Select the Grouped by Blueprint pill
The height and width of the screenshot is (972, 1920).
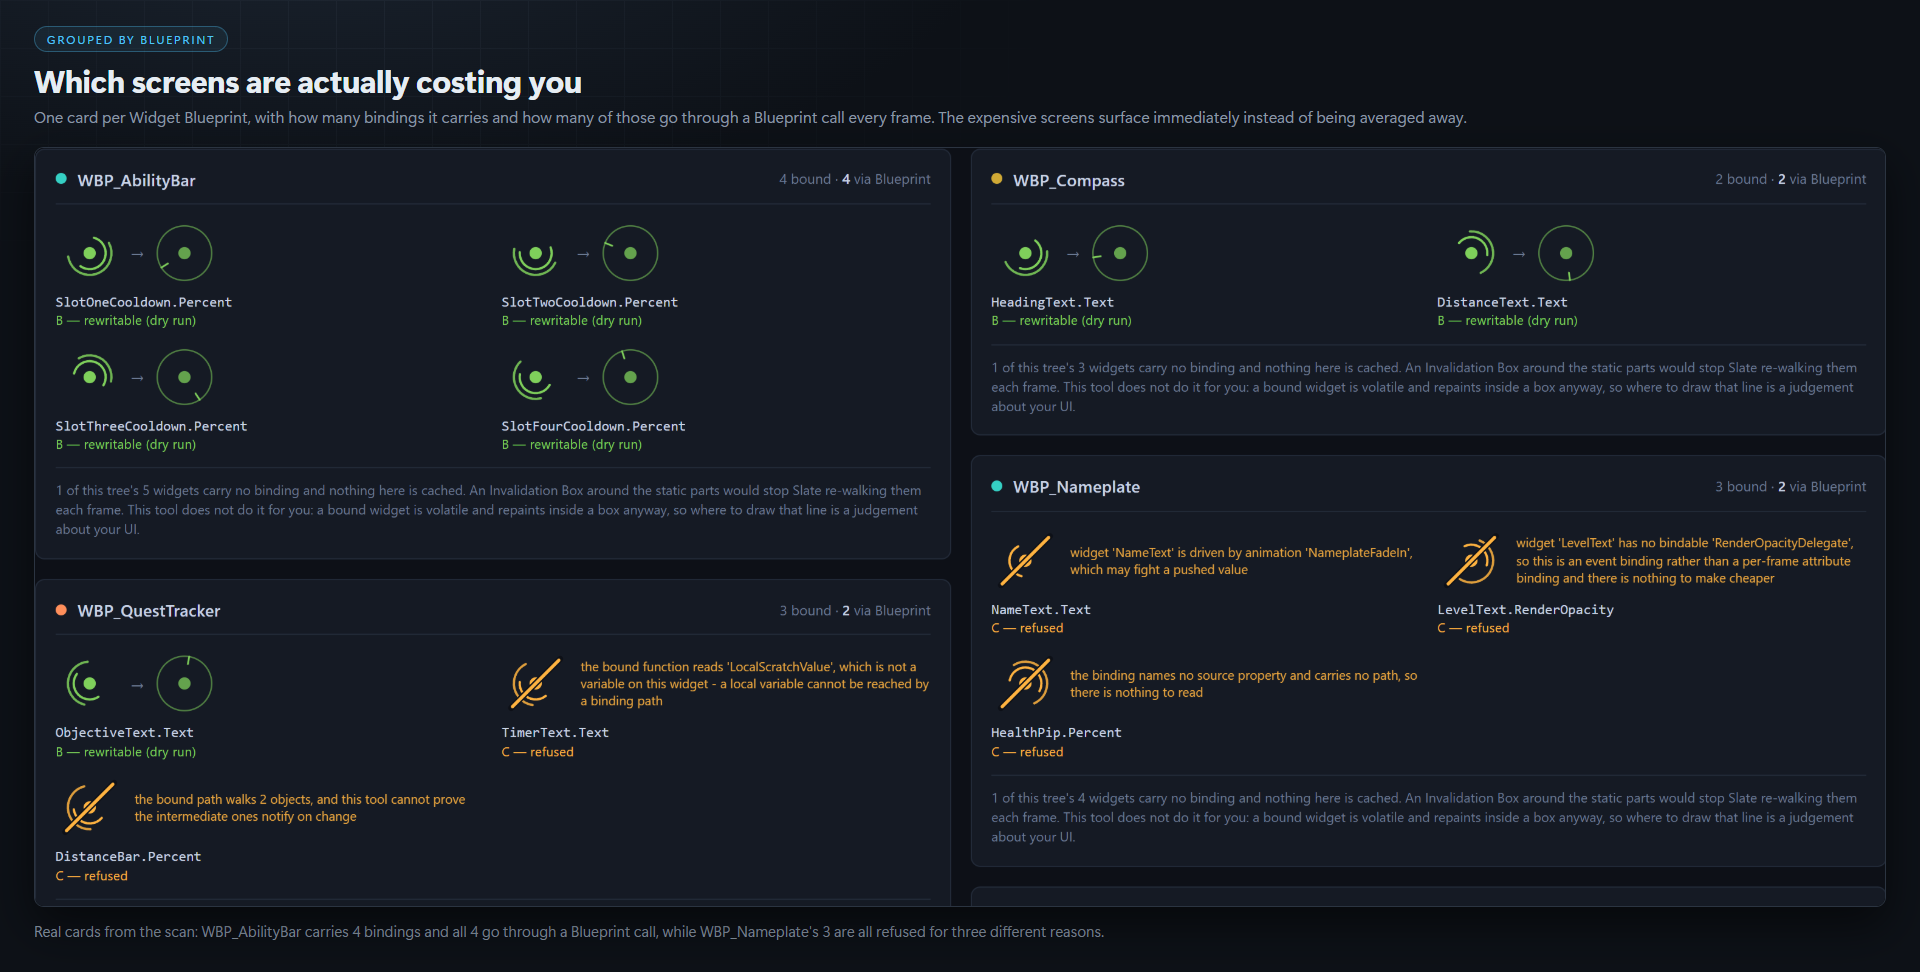coord(131,40)
